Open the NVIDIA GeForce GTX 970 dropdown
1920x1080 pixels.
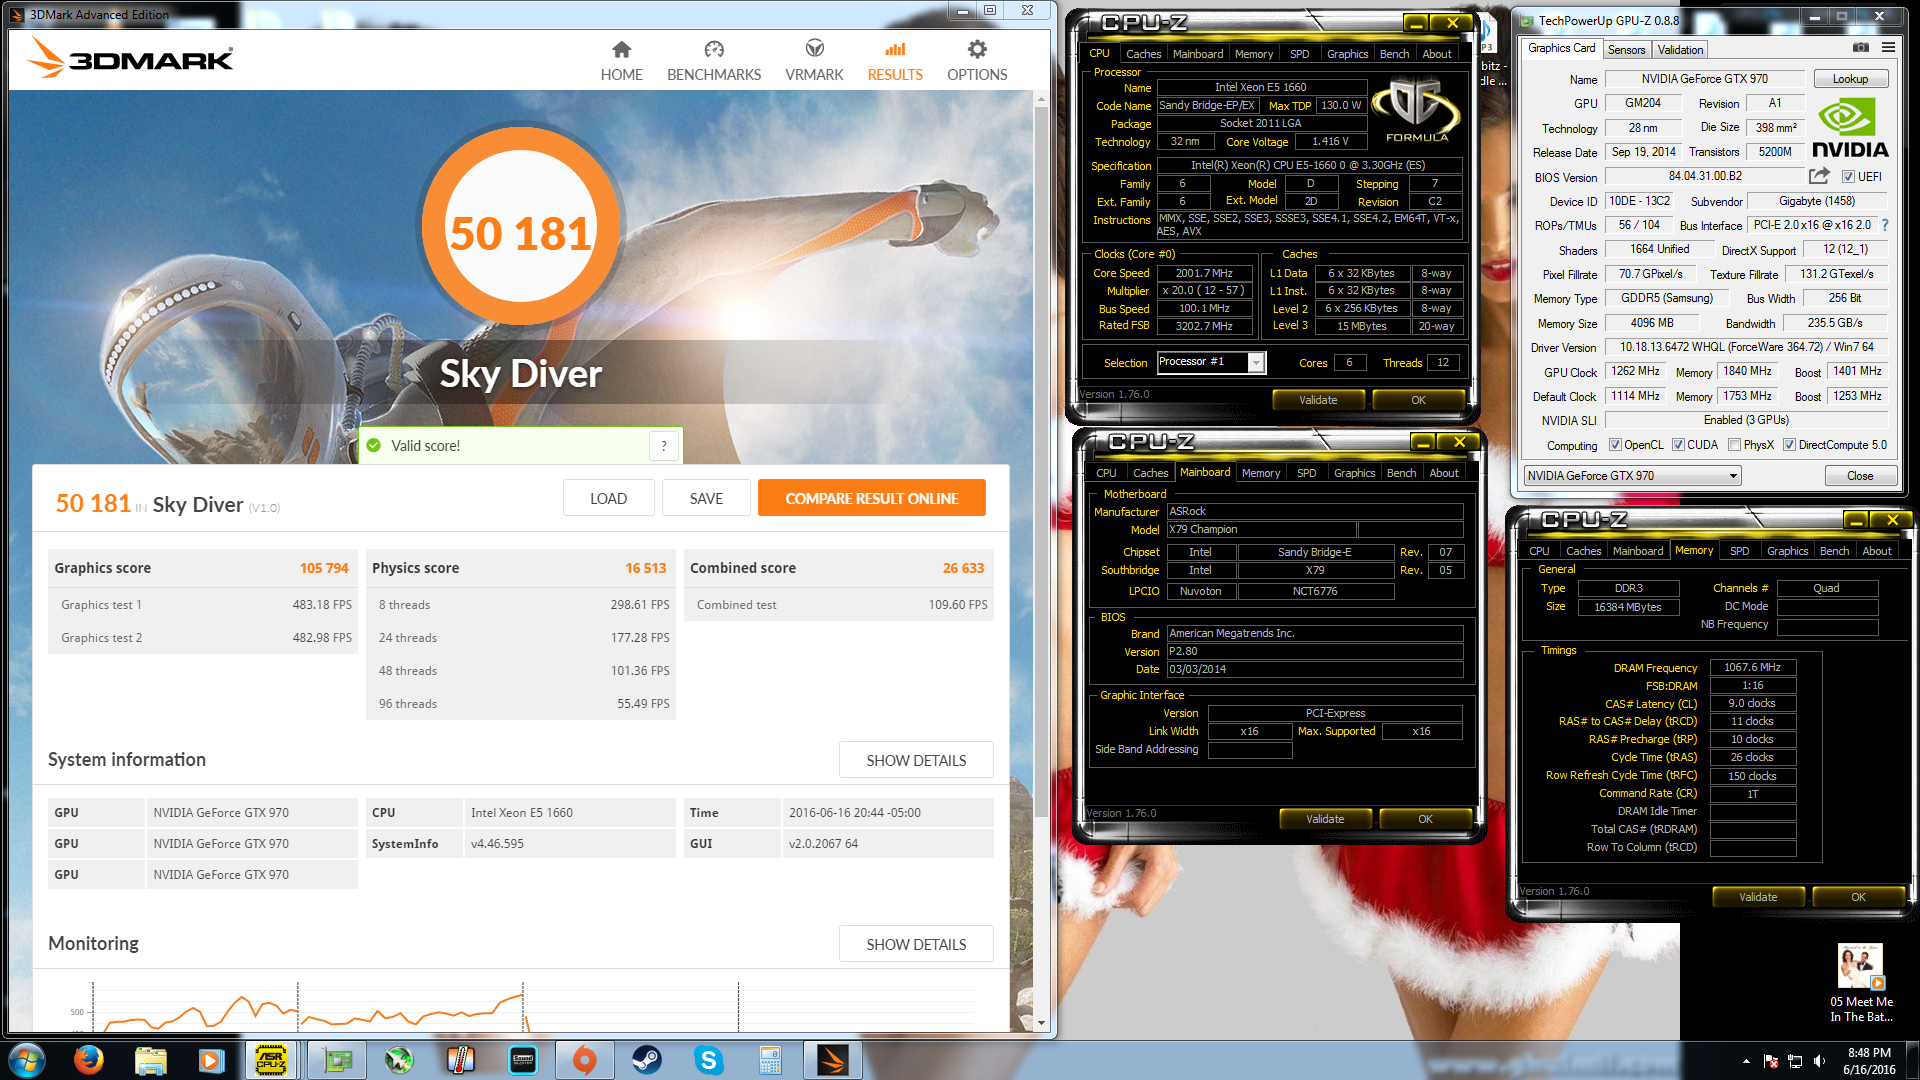1632,476
